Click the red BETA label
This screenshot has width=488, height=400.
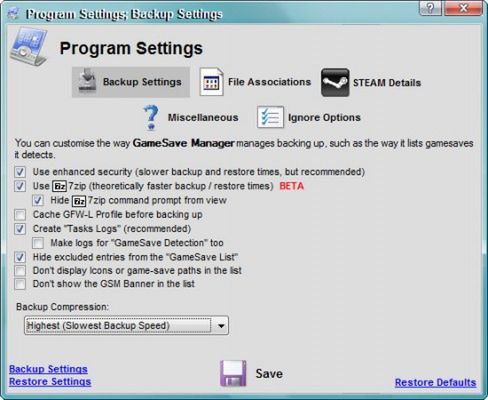(292, 186)
